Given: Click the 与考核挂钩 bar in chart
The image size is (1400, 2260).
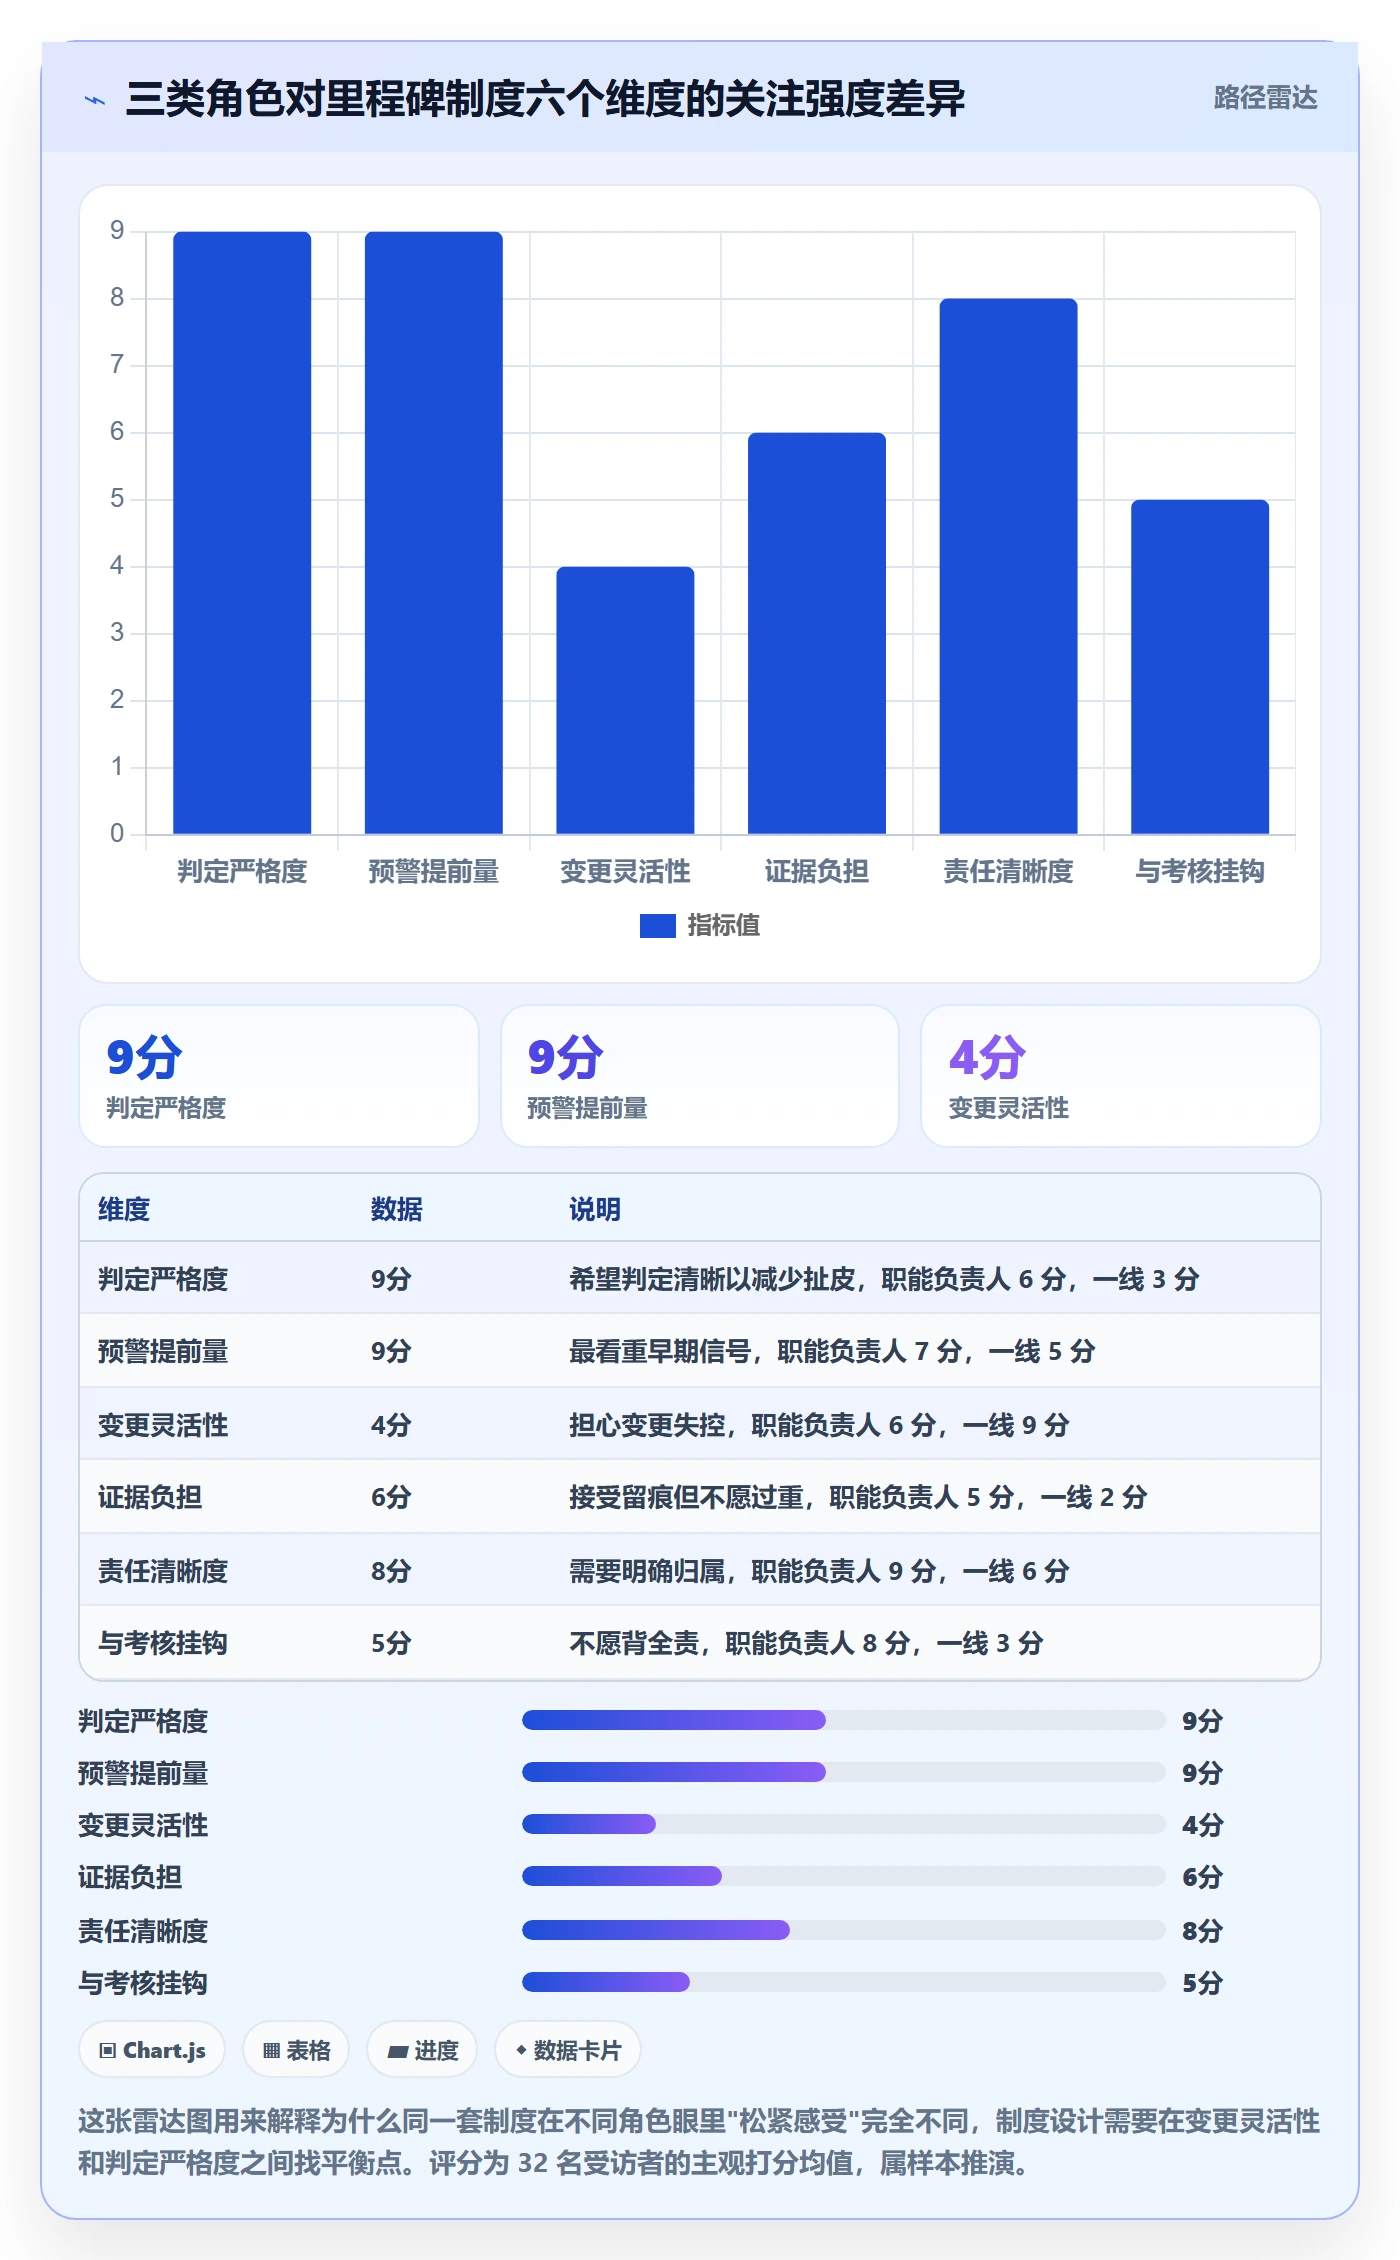Looking at the screenshot, I should [1200, 667].
